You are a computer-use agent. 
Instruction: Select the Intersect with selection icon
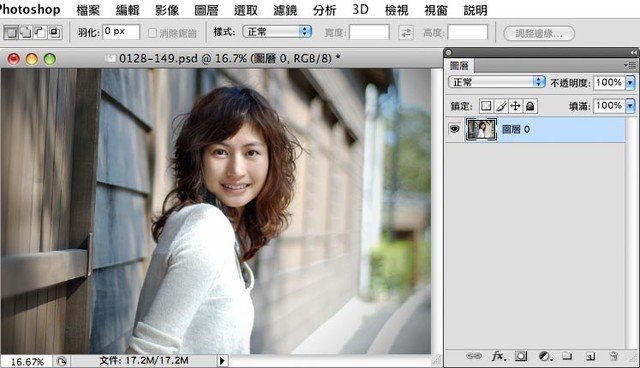(55, 32)
